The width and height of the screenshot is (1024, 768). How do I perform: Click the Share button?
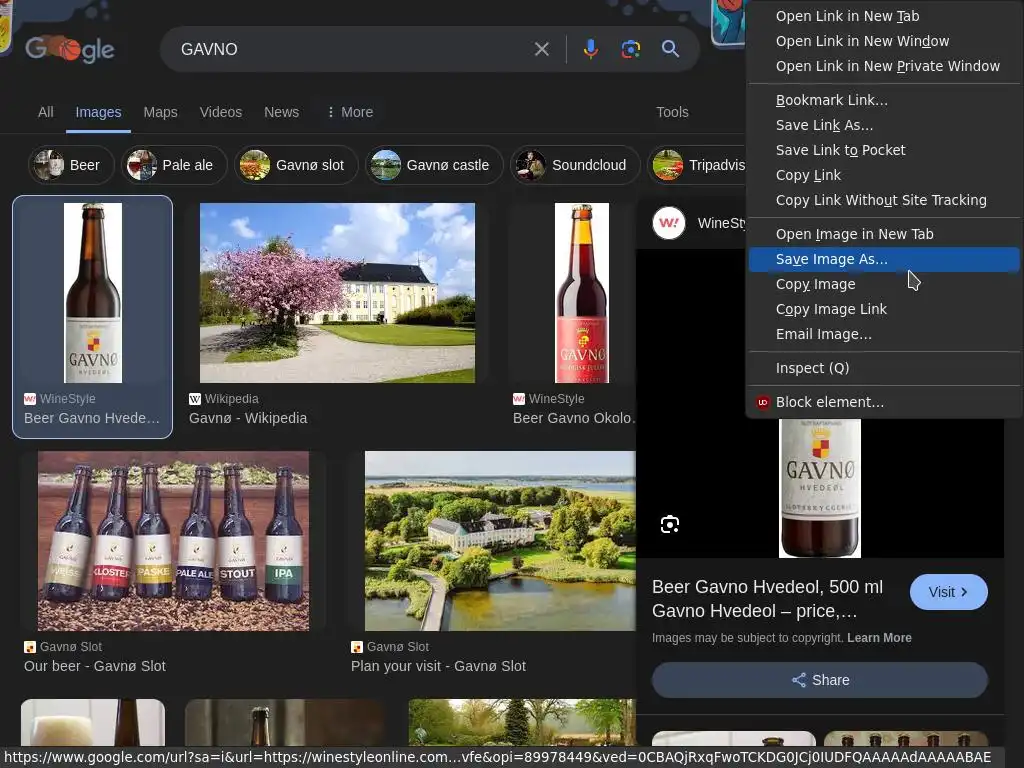[x=820, y=680]
